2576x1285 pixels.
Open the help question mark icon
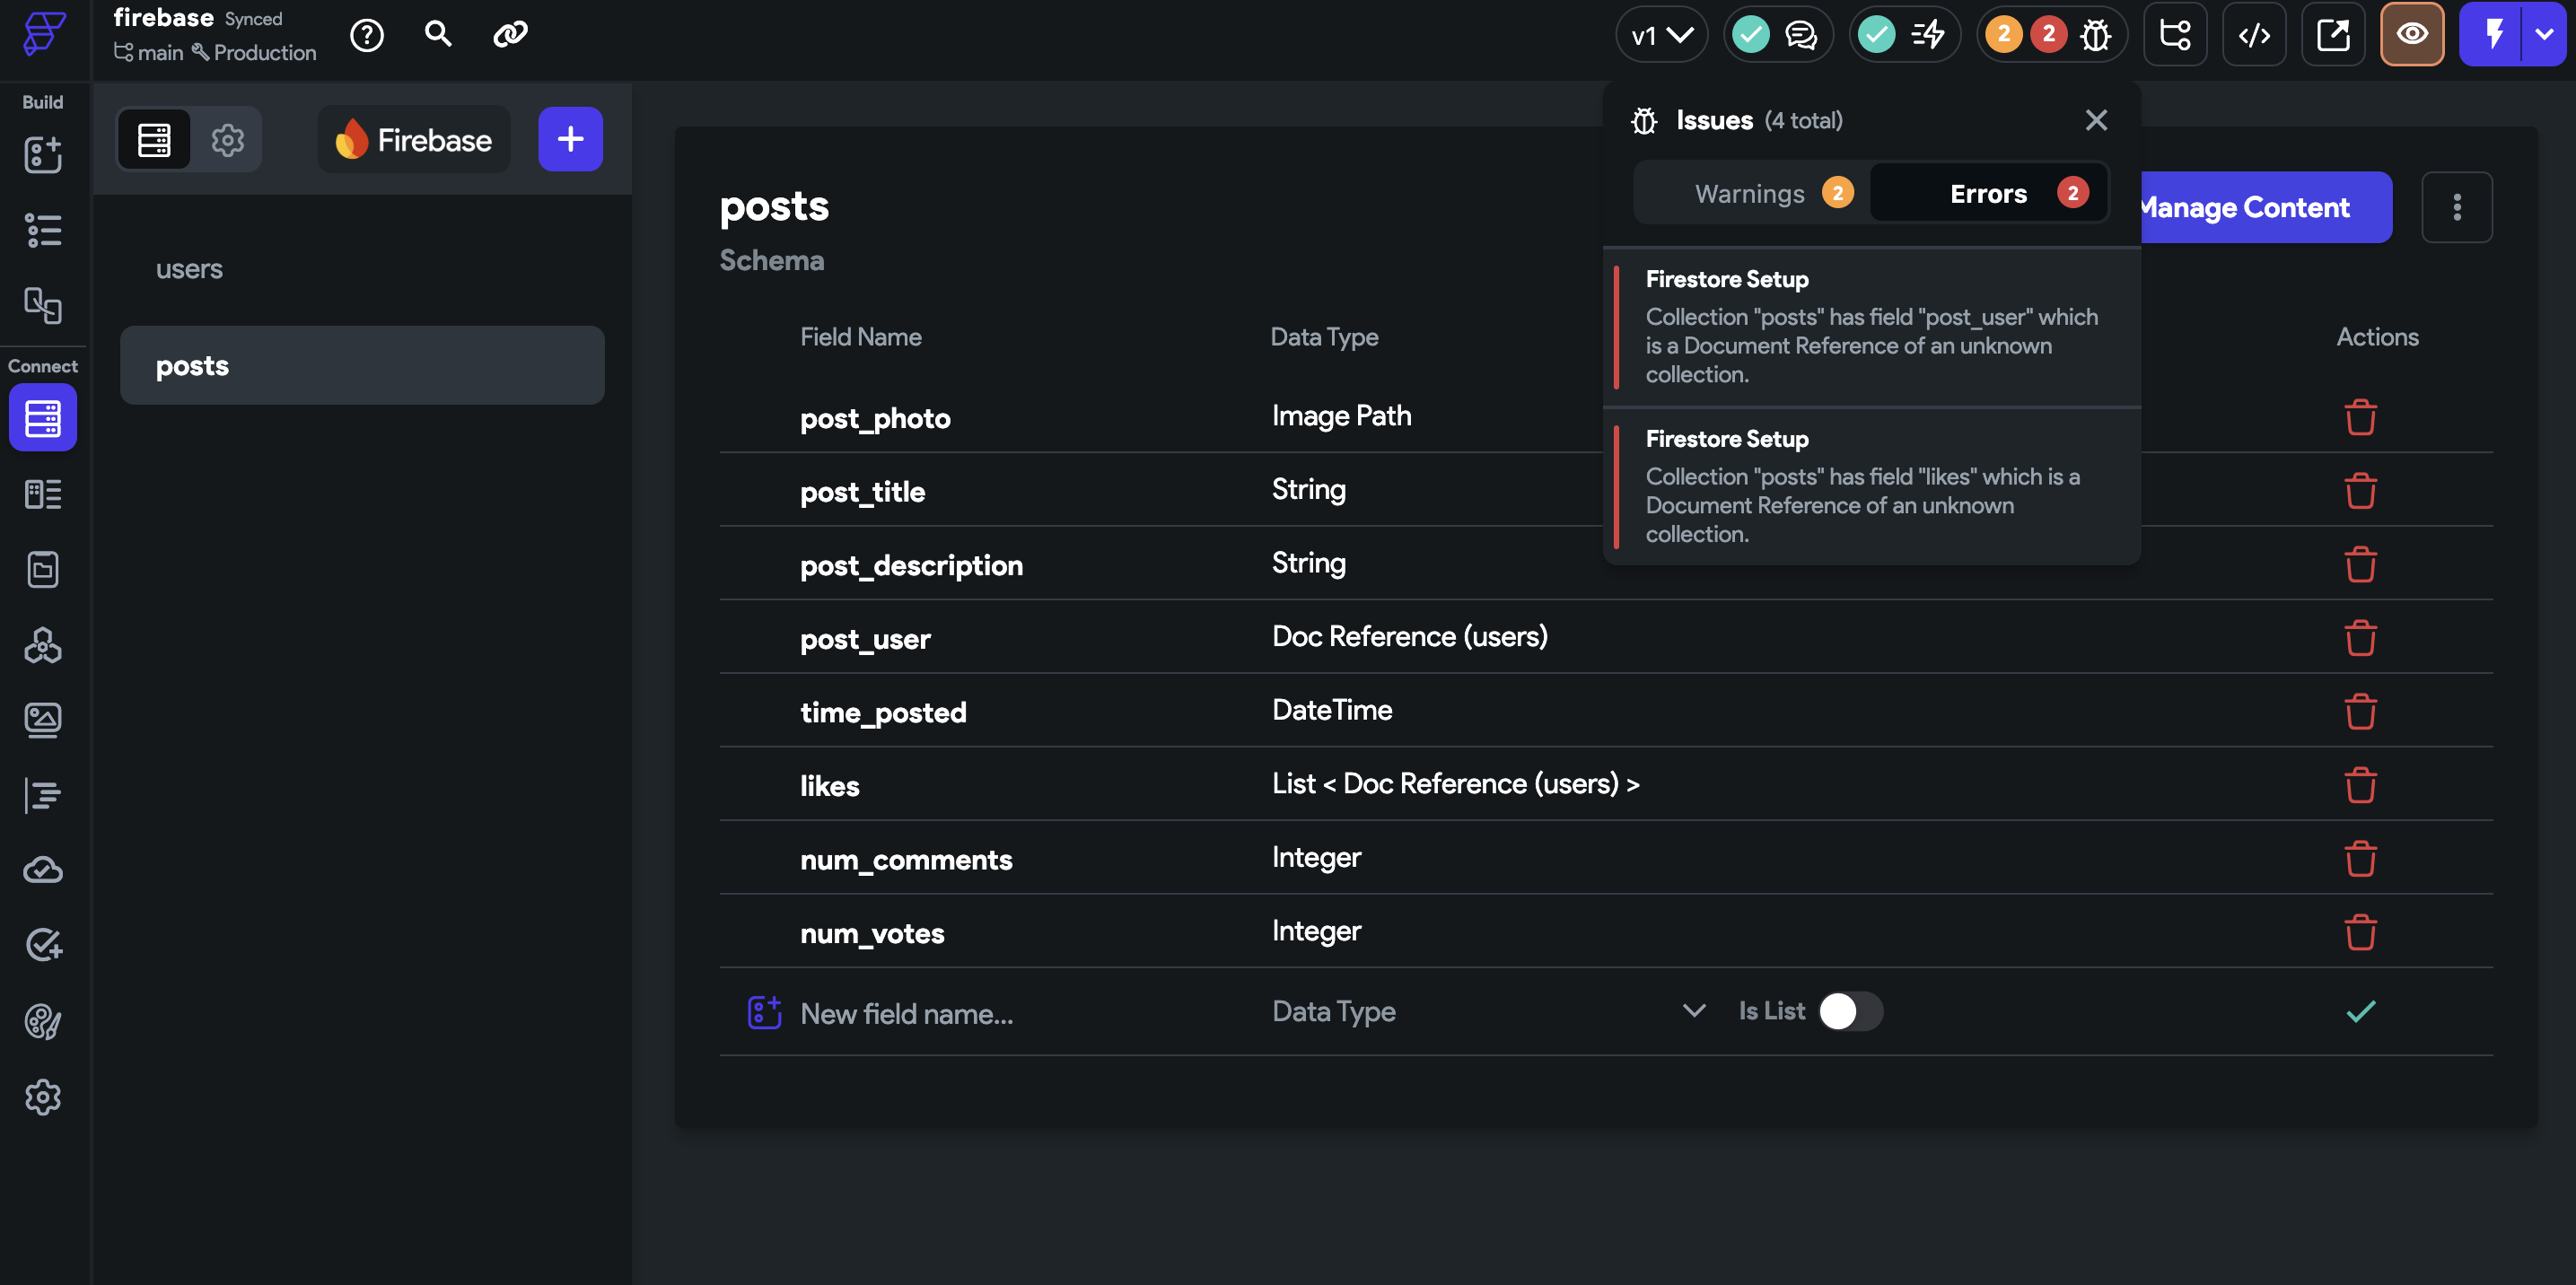(x=366, y=35)
